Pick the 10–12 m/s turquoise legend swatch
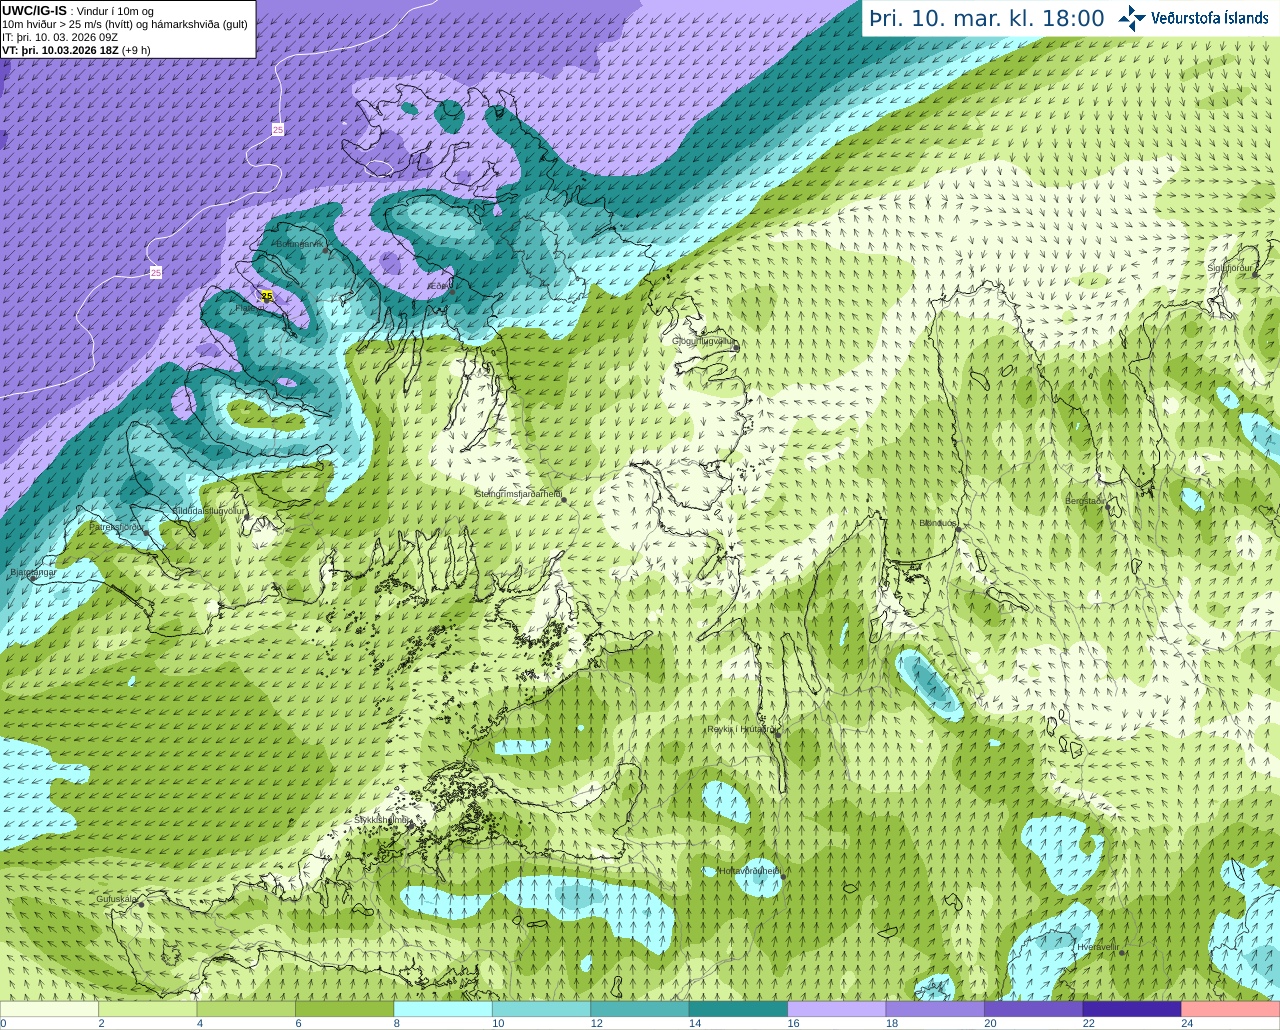Image resolution: width=1280 pixels, height=1030 pixels. point(542,1009)
